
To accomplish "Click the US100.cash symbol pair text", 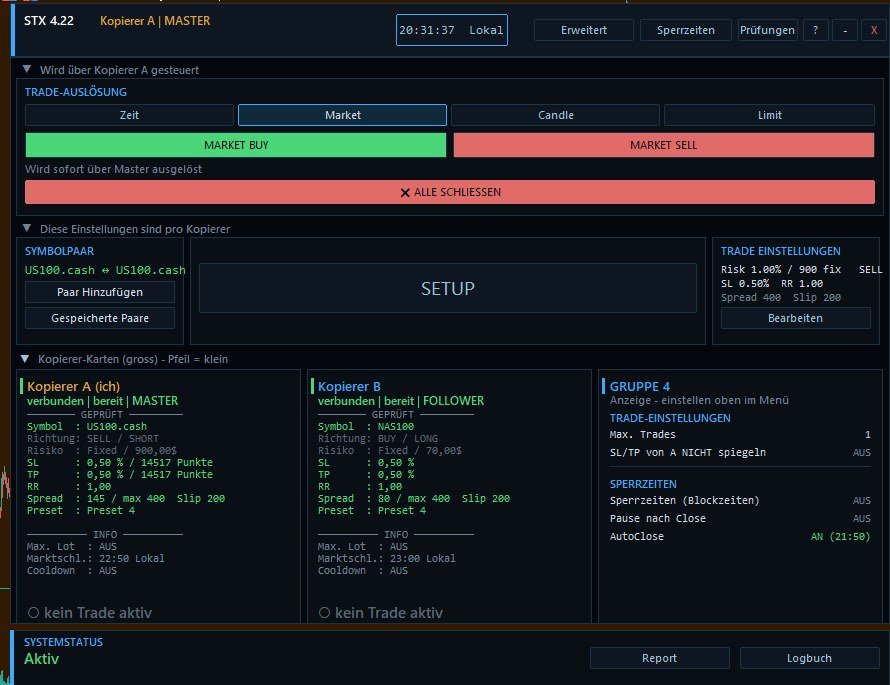I will pos(105,270).
